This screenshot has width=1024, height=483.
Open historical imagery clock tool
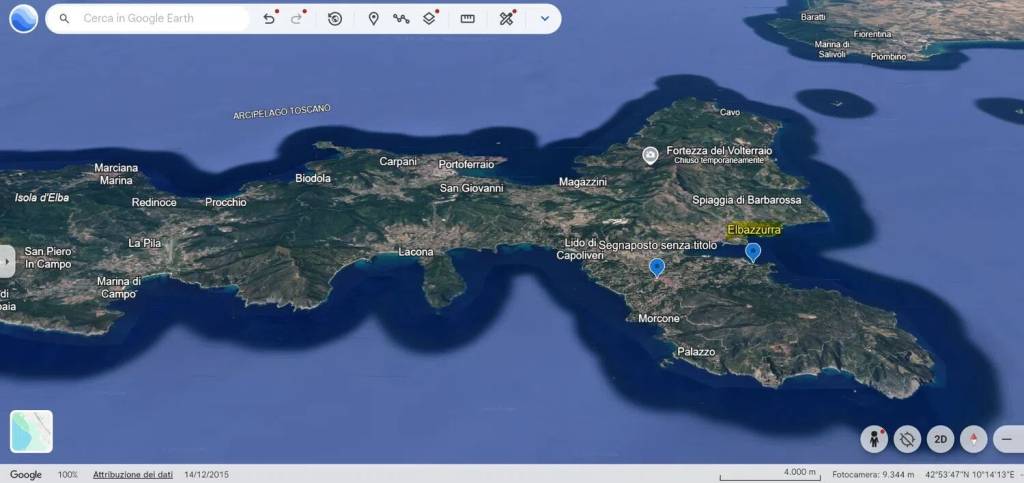coord(335,19)
